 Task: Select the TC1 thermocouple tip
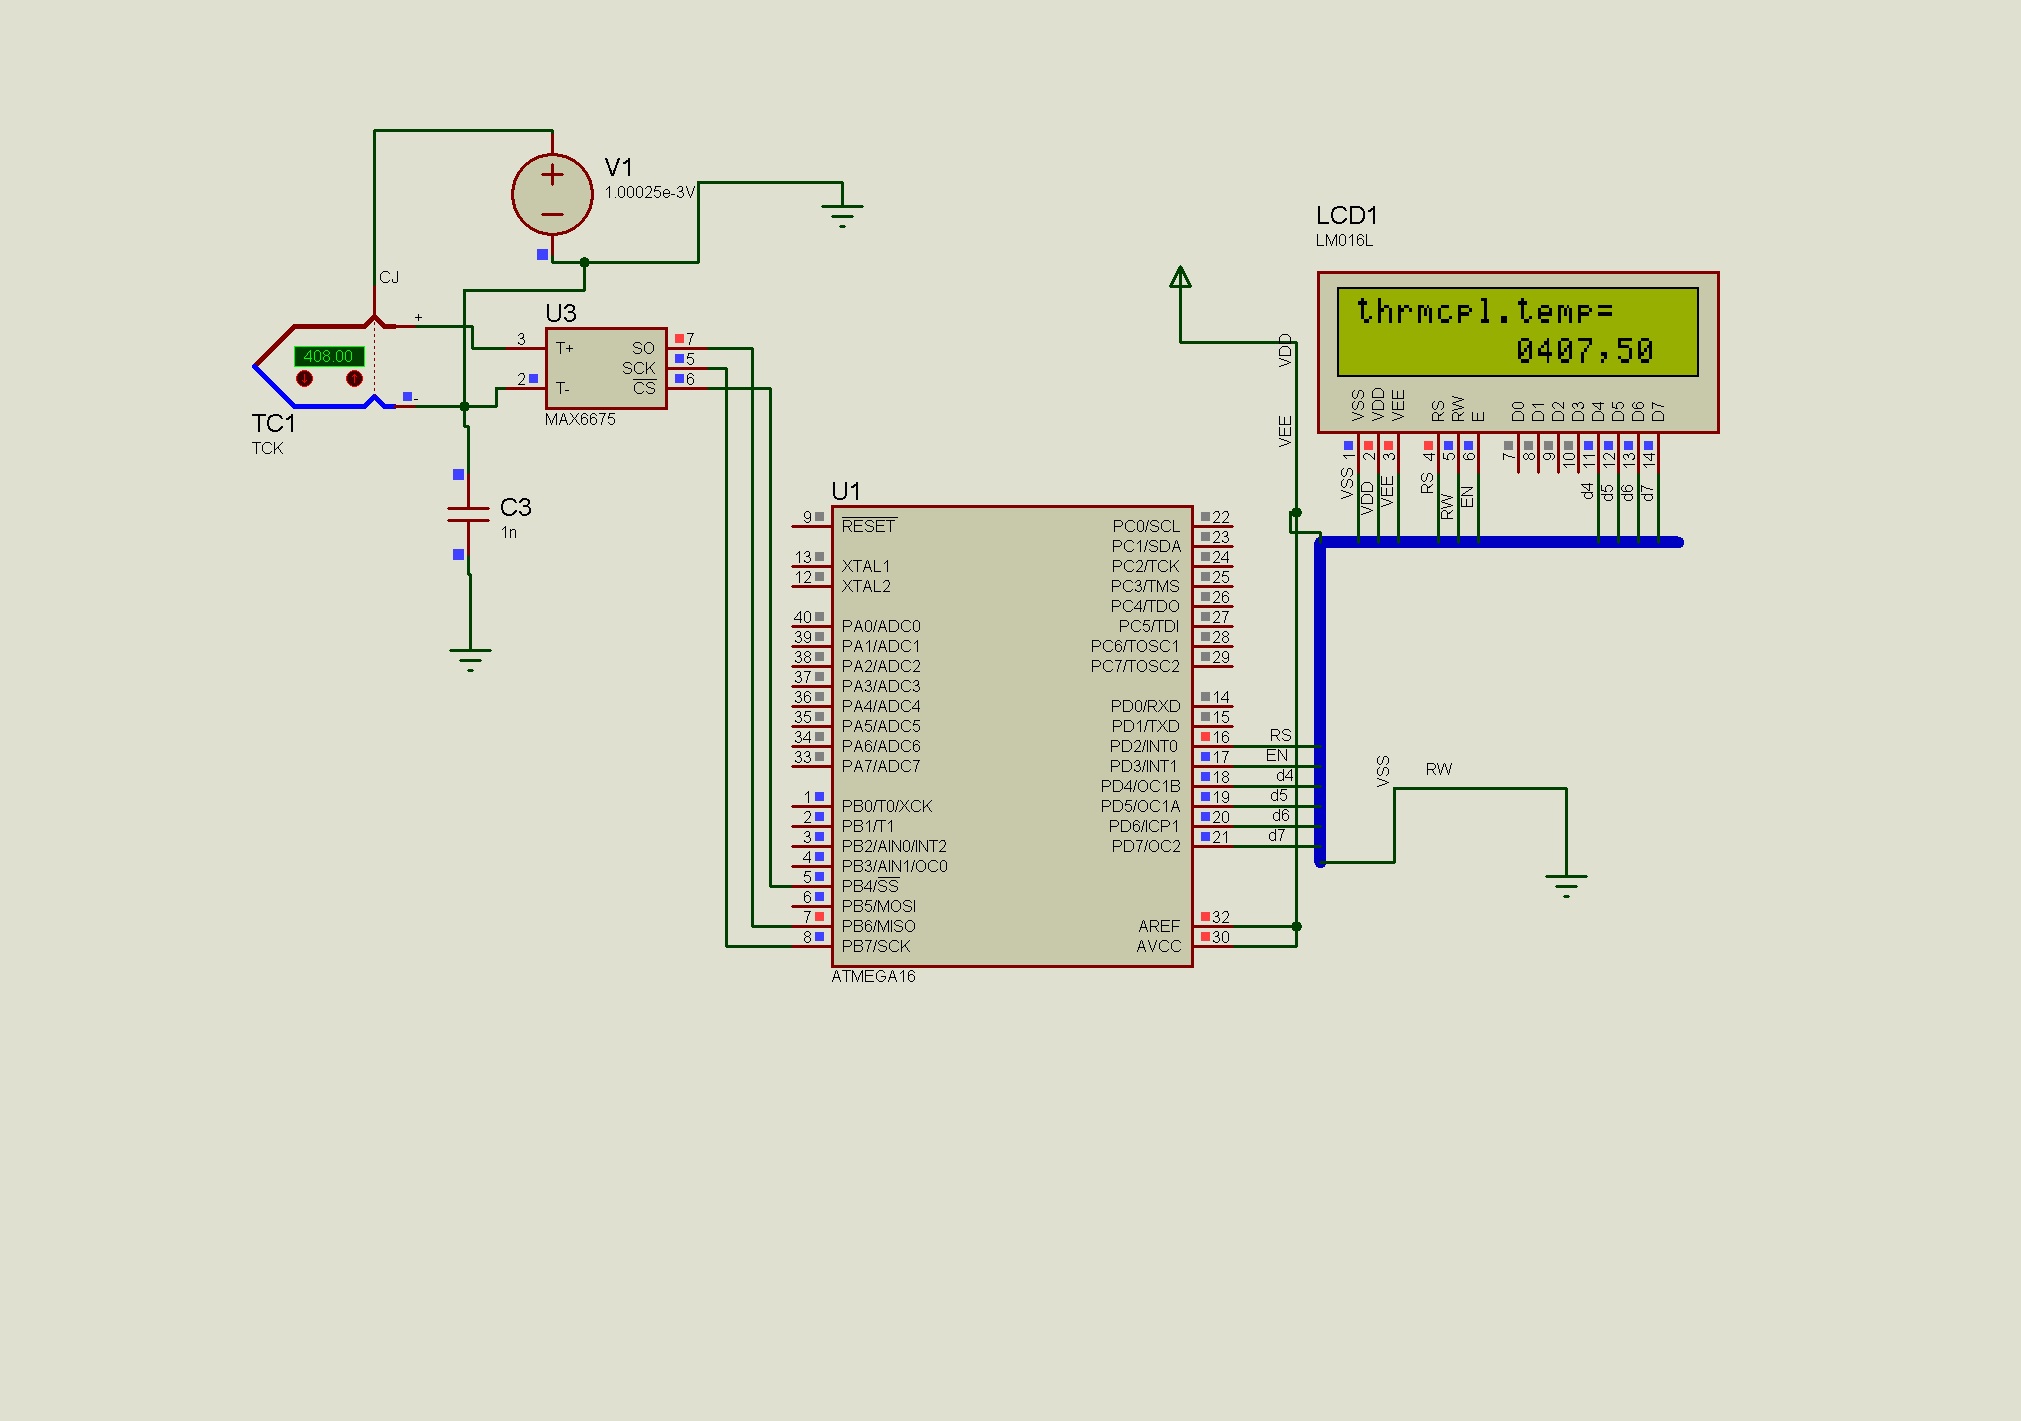pos(258,367)
